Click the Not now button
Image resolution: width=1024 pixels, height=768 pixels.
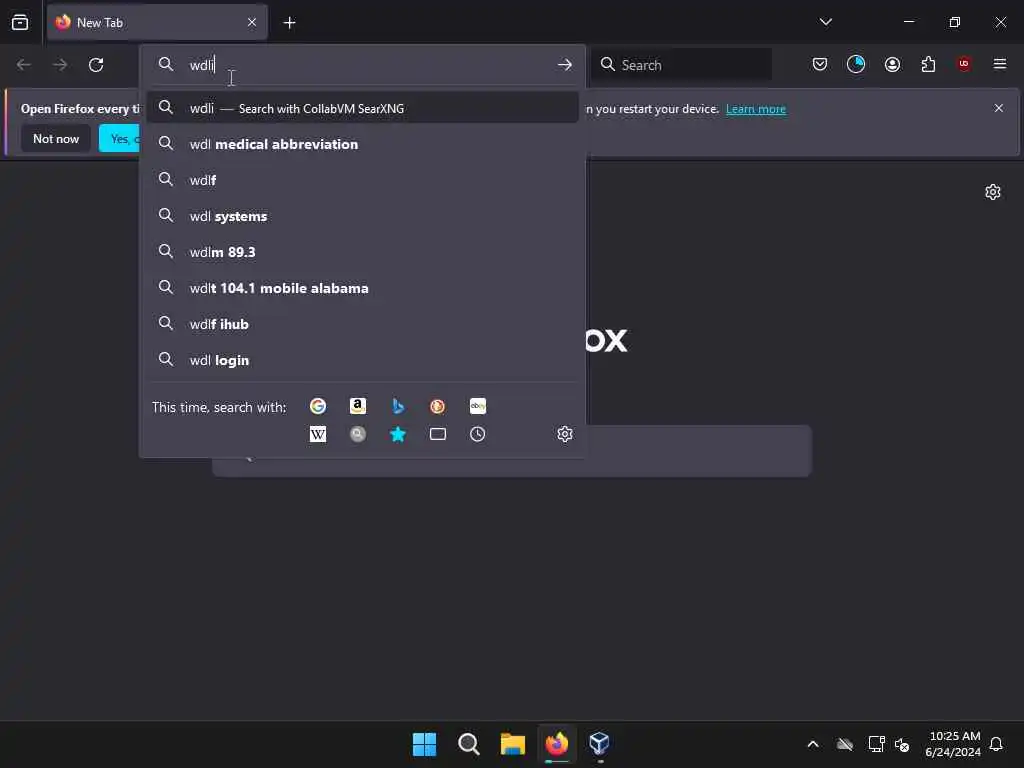click(x=56, y=138)
